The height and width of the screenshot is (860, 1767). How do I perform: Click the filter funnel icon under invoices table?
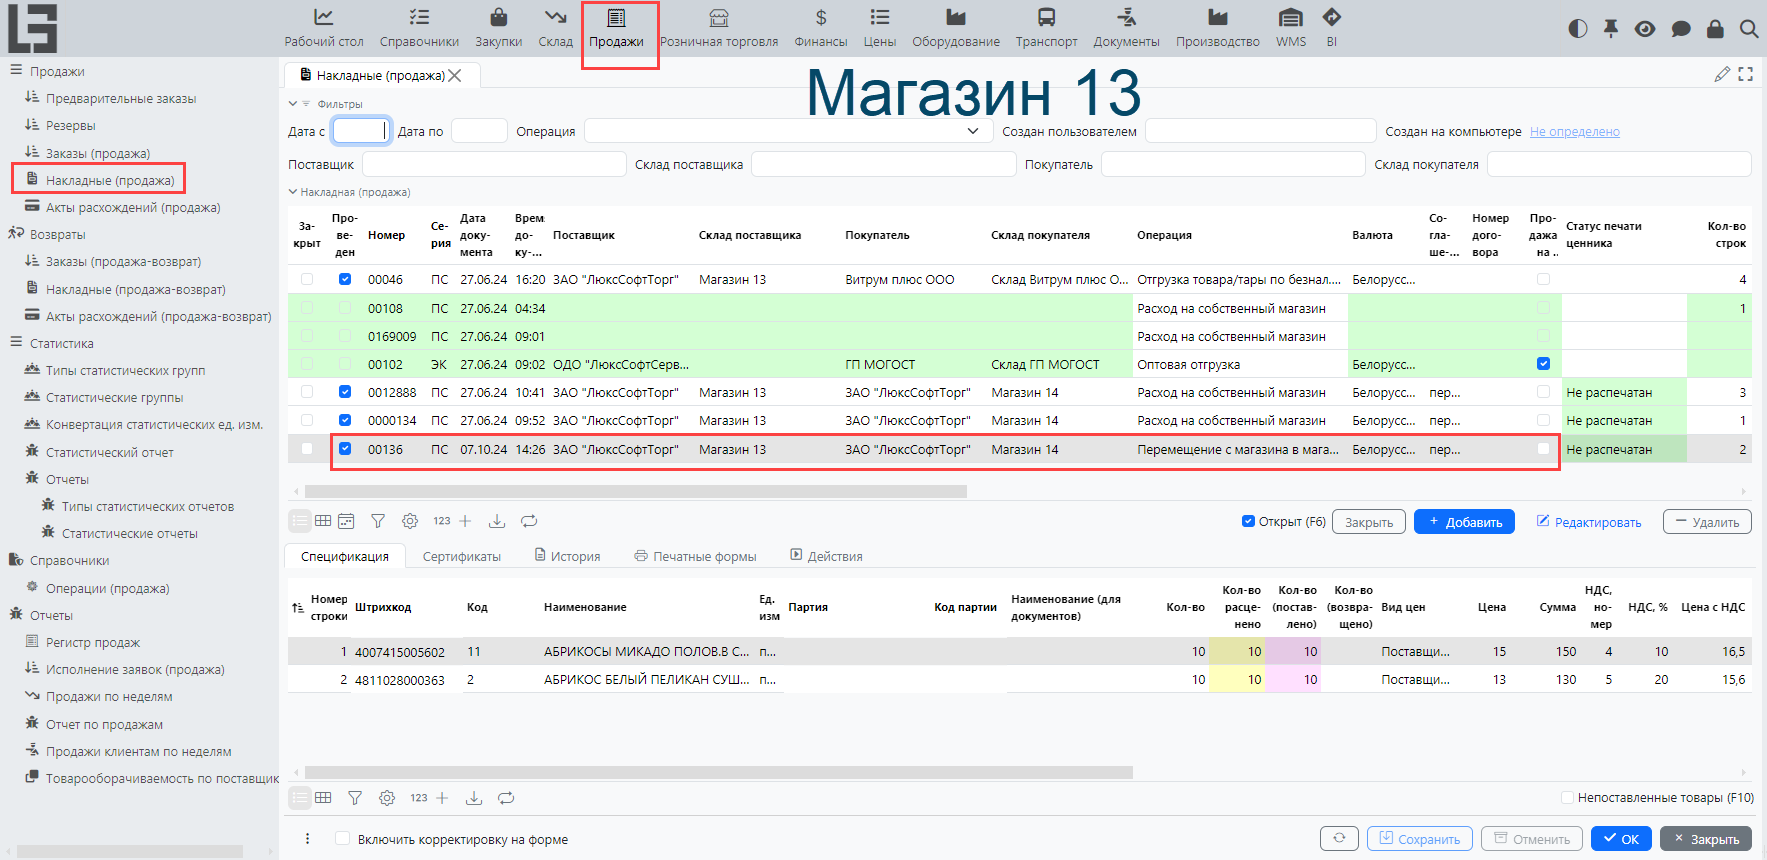coord(378,521)
